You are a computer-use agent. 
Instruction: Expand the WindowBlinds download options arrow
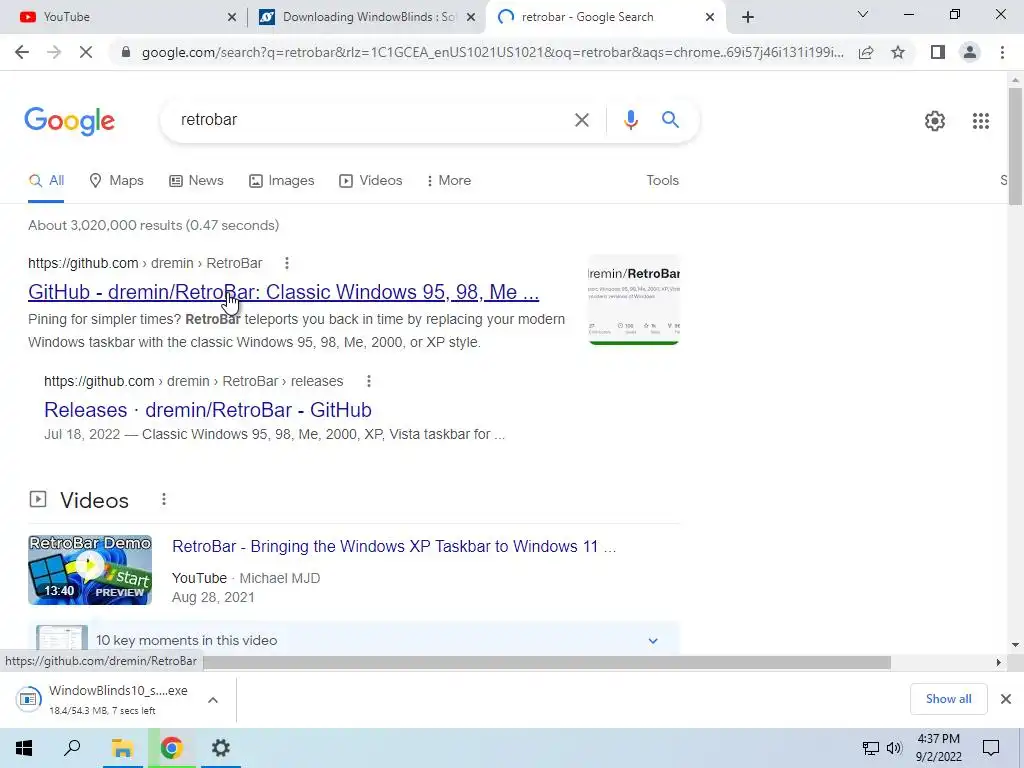(x=212, y=700)
